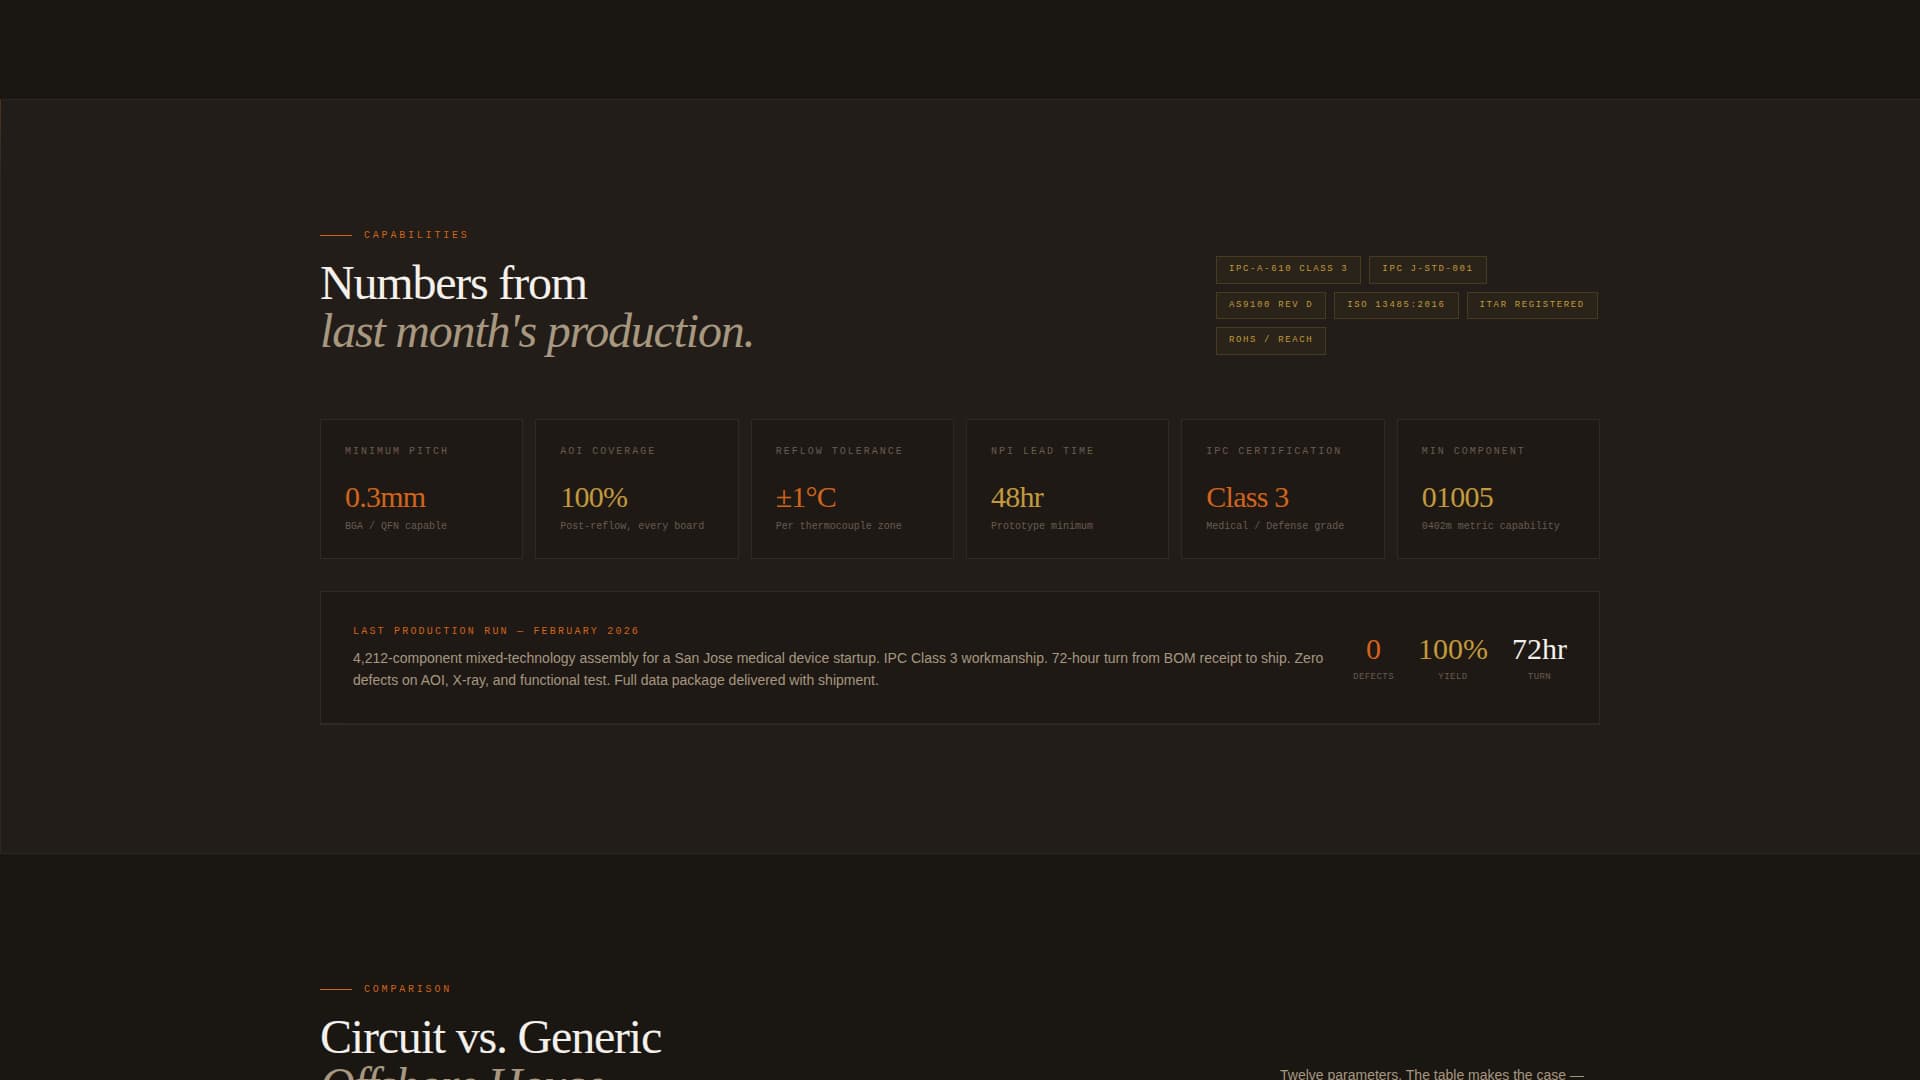
Task: Click the NPI Lead Time 48hr card
Action: pyautogui.click(x=1066, y=488)
